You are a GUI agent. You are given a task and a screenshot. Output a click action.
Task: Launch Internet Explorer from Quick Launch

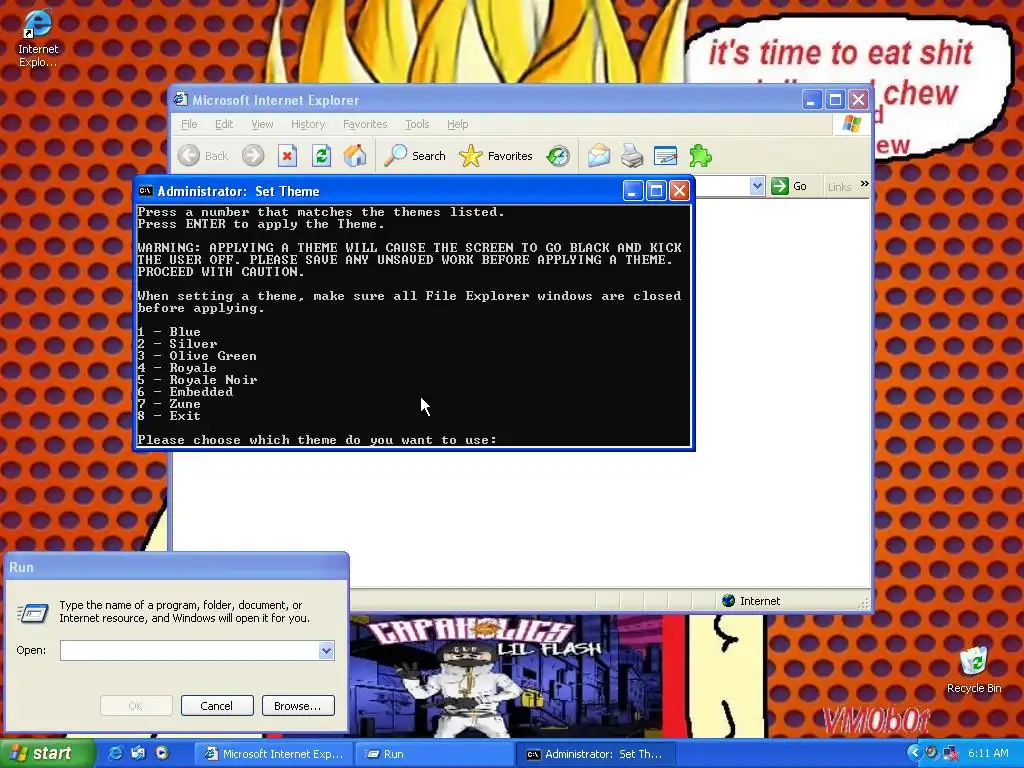pos(116,753)
